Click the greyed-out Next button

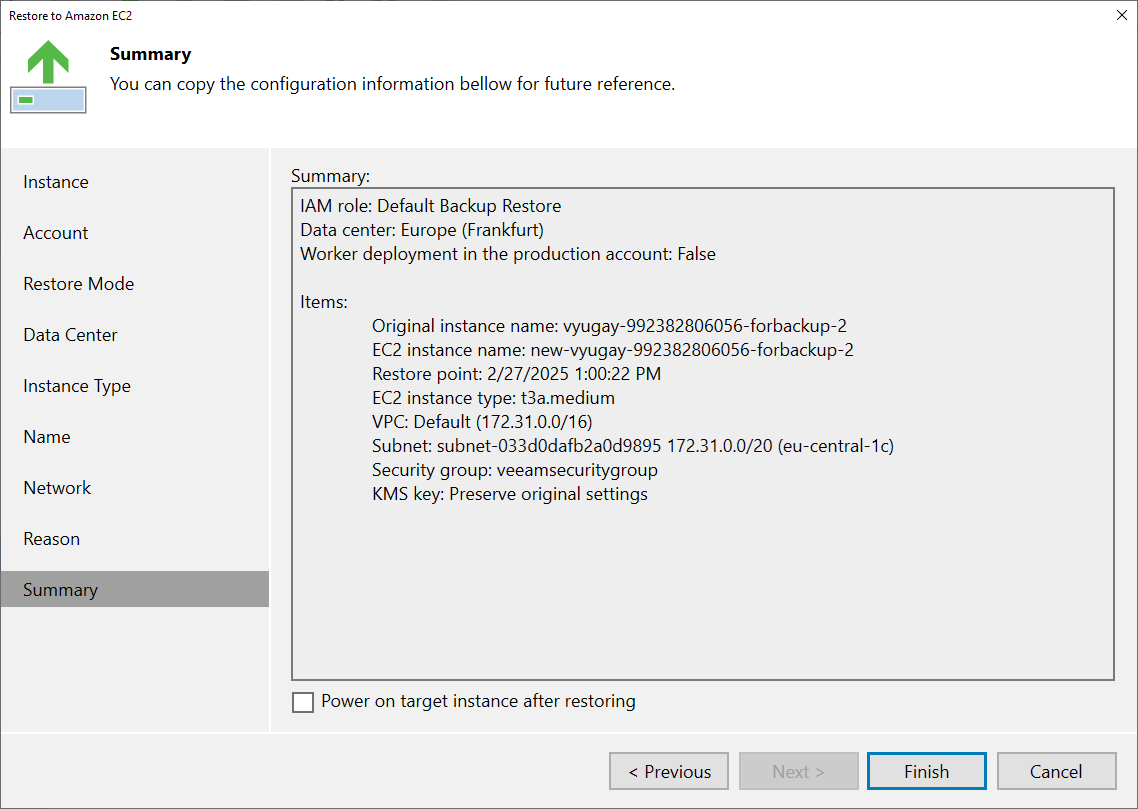coord(798,771)
